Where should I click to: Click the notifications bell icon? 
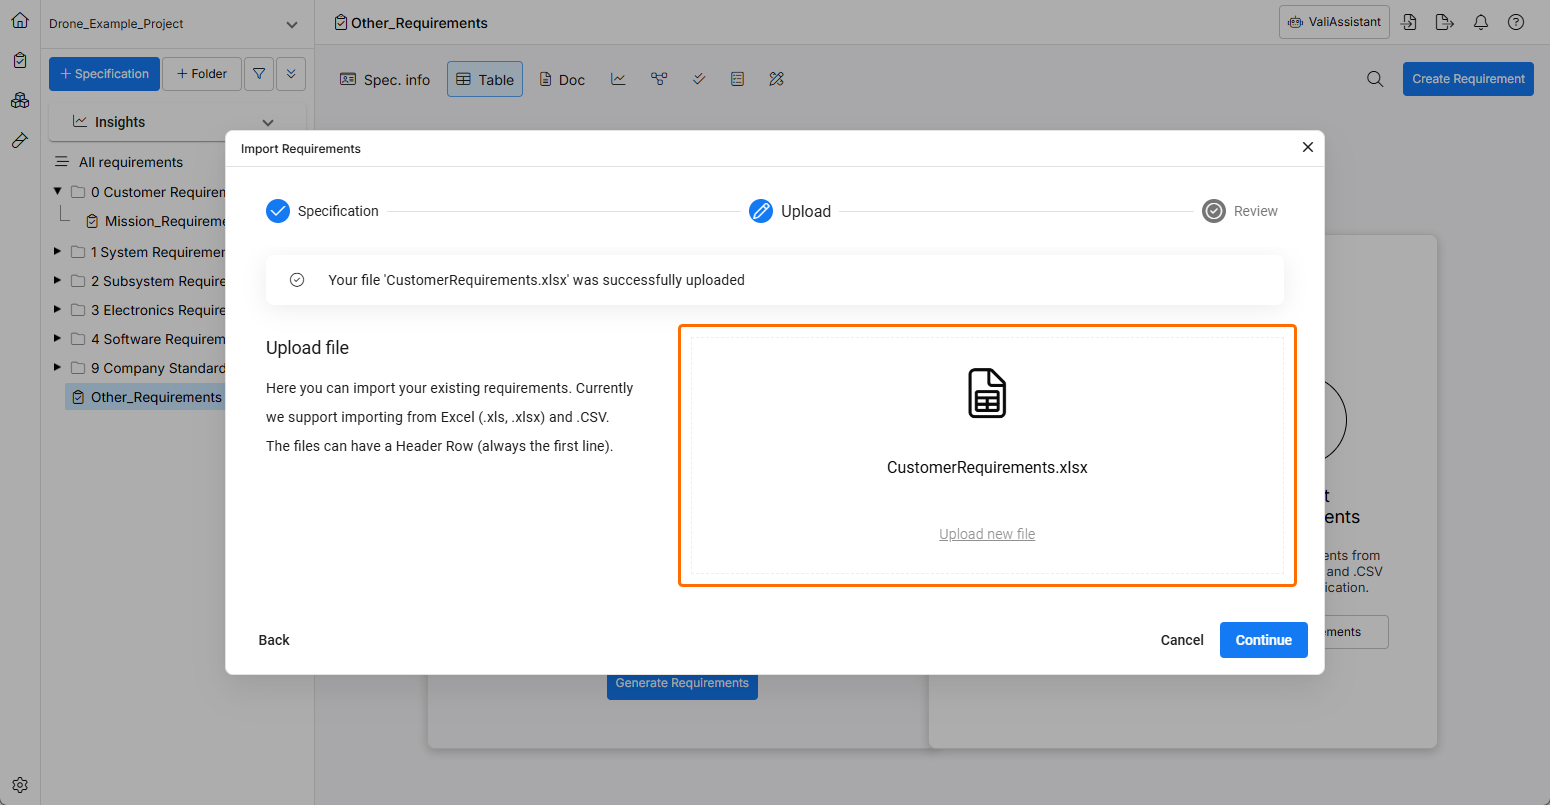[1481, 22]
